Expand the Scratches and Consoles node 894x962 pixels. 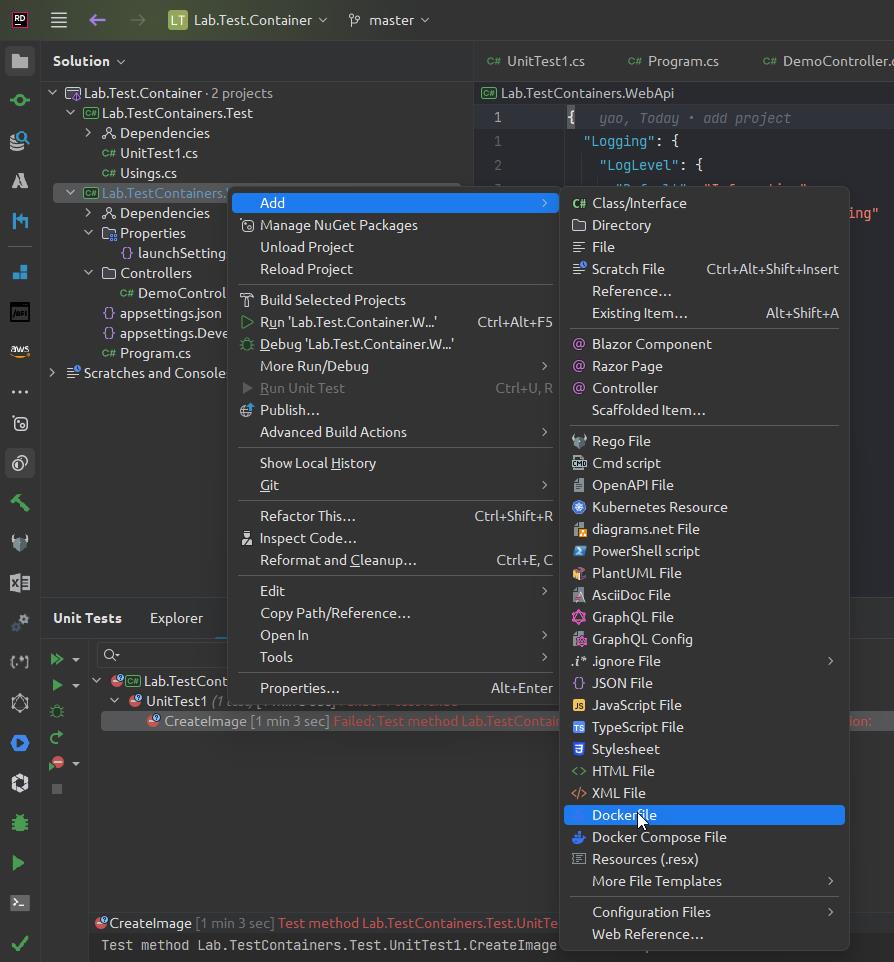(x=52, y=373)
